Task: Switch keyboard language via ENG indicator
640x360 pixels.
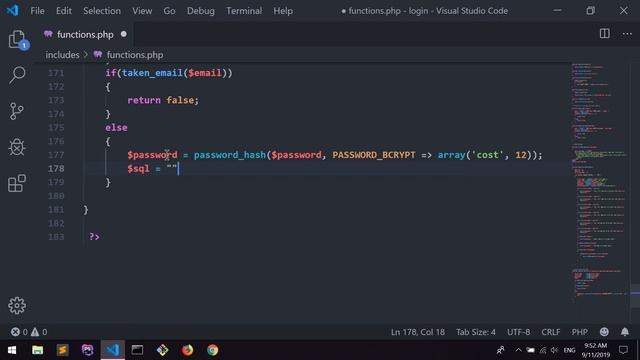Action: [569, 350]
